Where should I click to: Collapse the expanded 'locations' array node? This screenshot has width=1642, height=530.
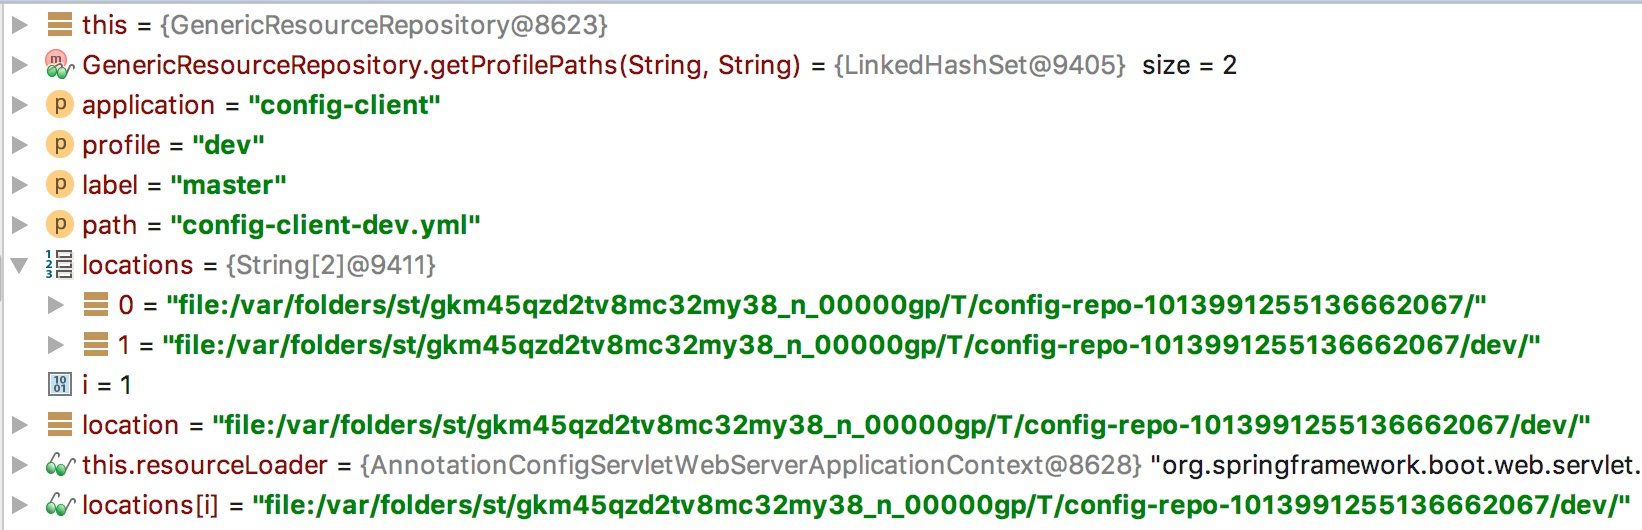click(x=19, y=265)
